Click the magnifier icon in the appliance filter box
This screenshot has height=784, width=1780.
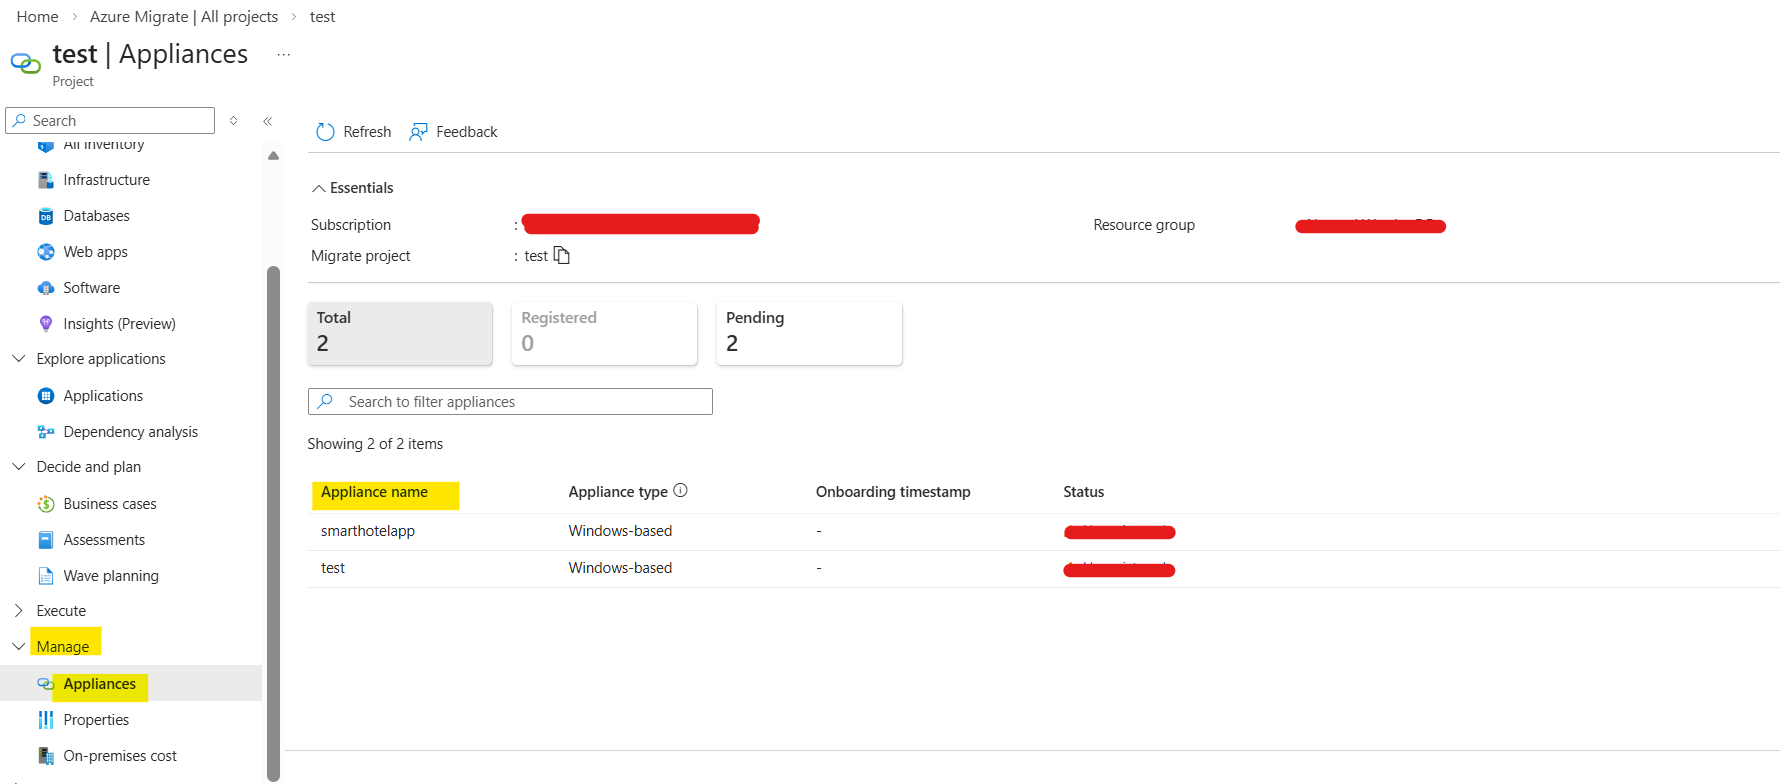pyautogui.click(x=325, y=401)
